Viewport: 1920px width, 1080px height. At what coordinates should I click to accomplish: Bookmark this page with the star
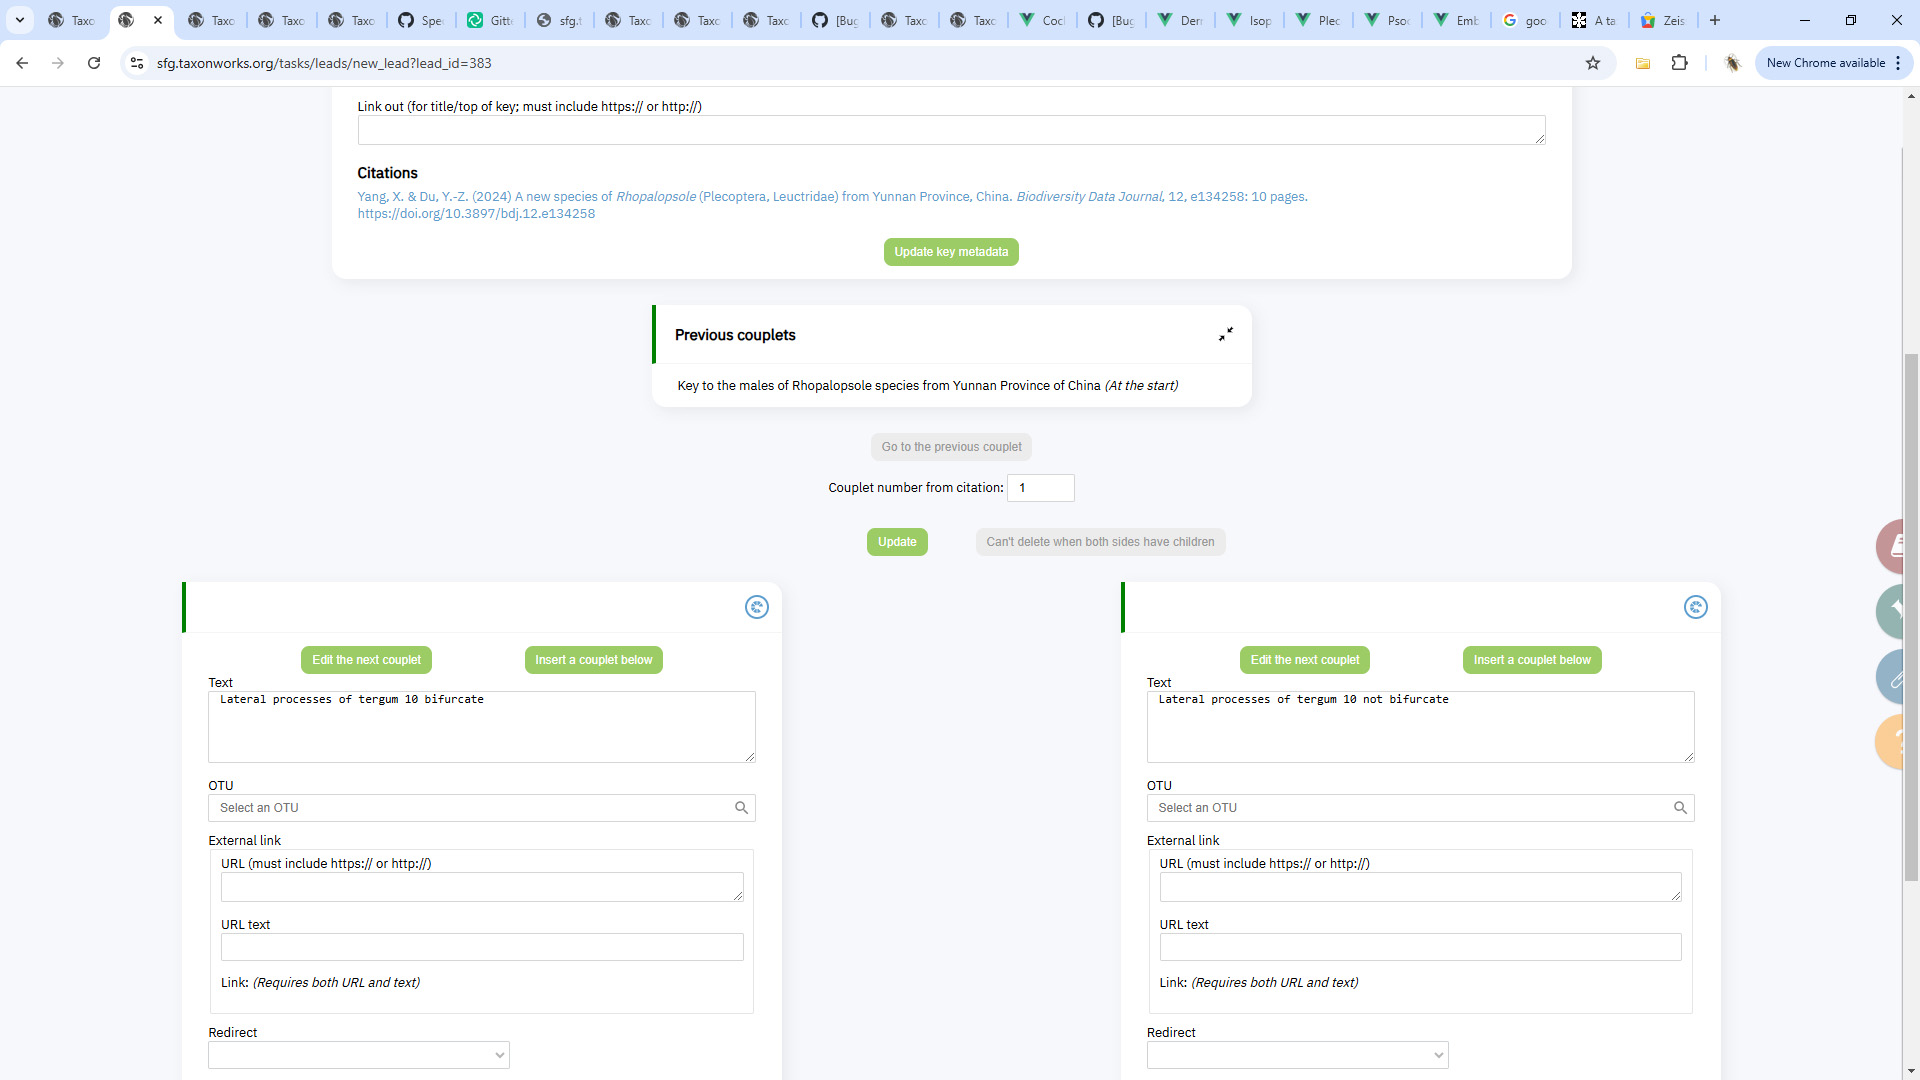(x=1593, y=63)
